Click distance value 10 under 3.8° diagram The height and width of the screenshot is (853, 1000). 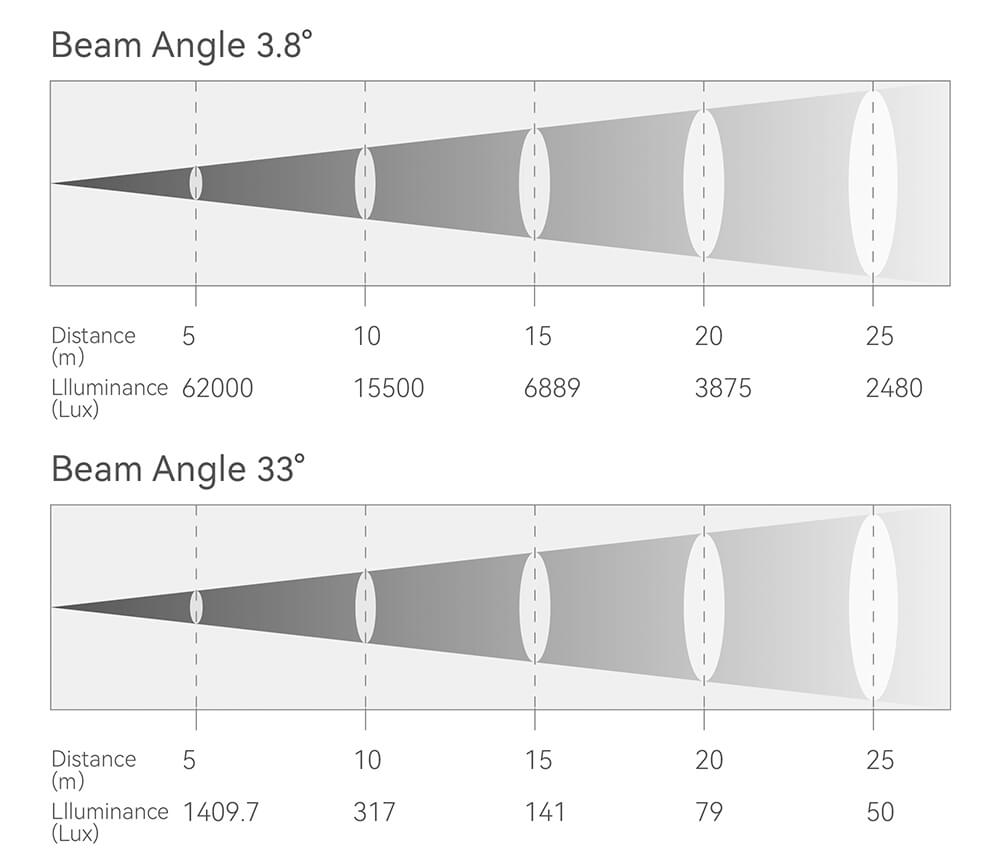(367, 336)
